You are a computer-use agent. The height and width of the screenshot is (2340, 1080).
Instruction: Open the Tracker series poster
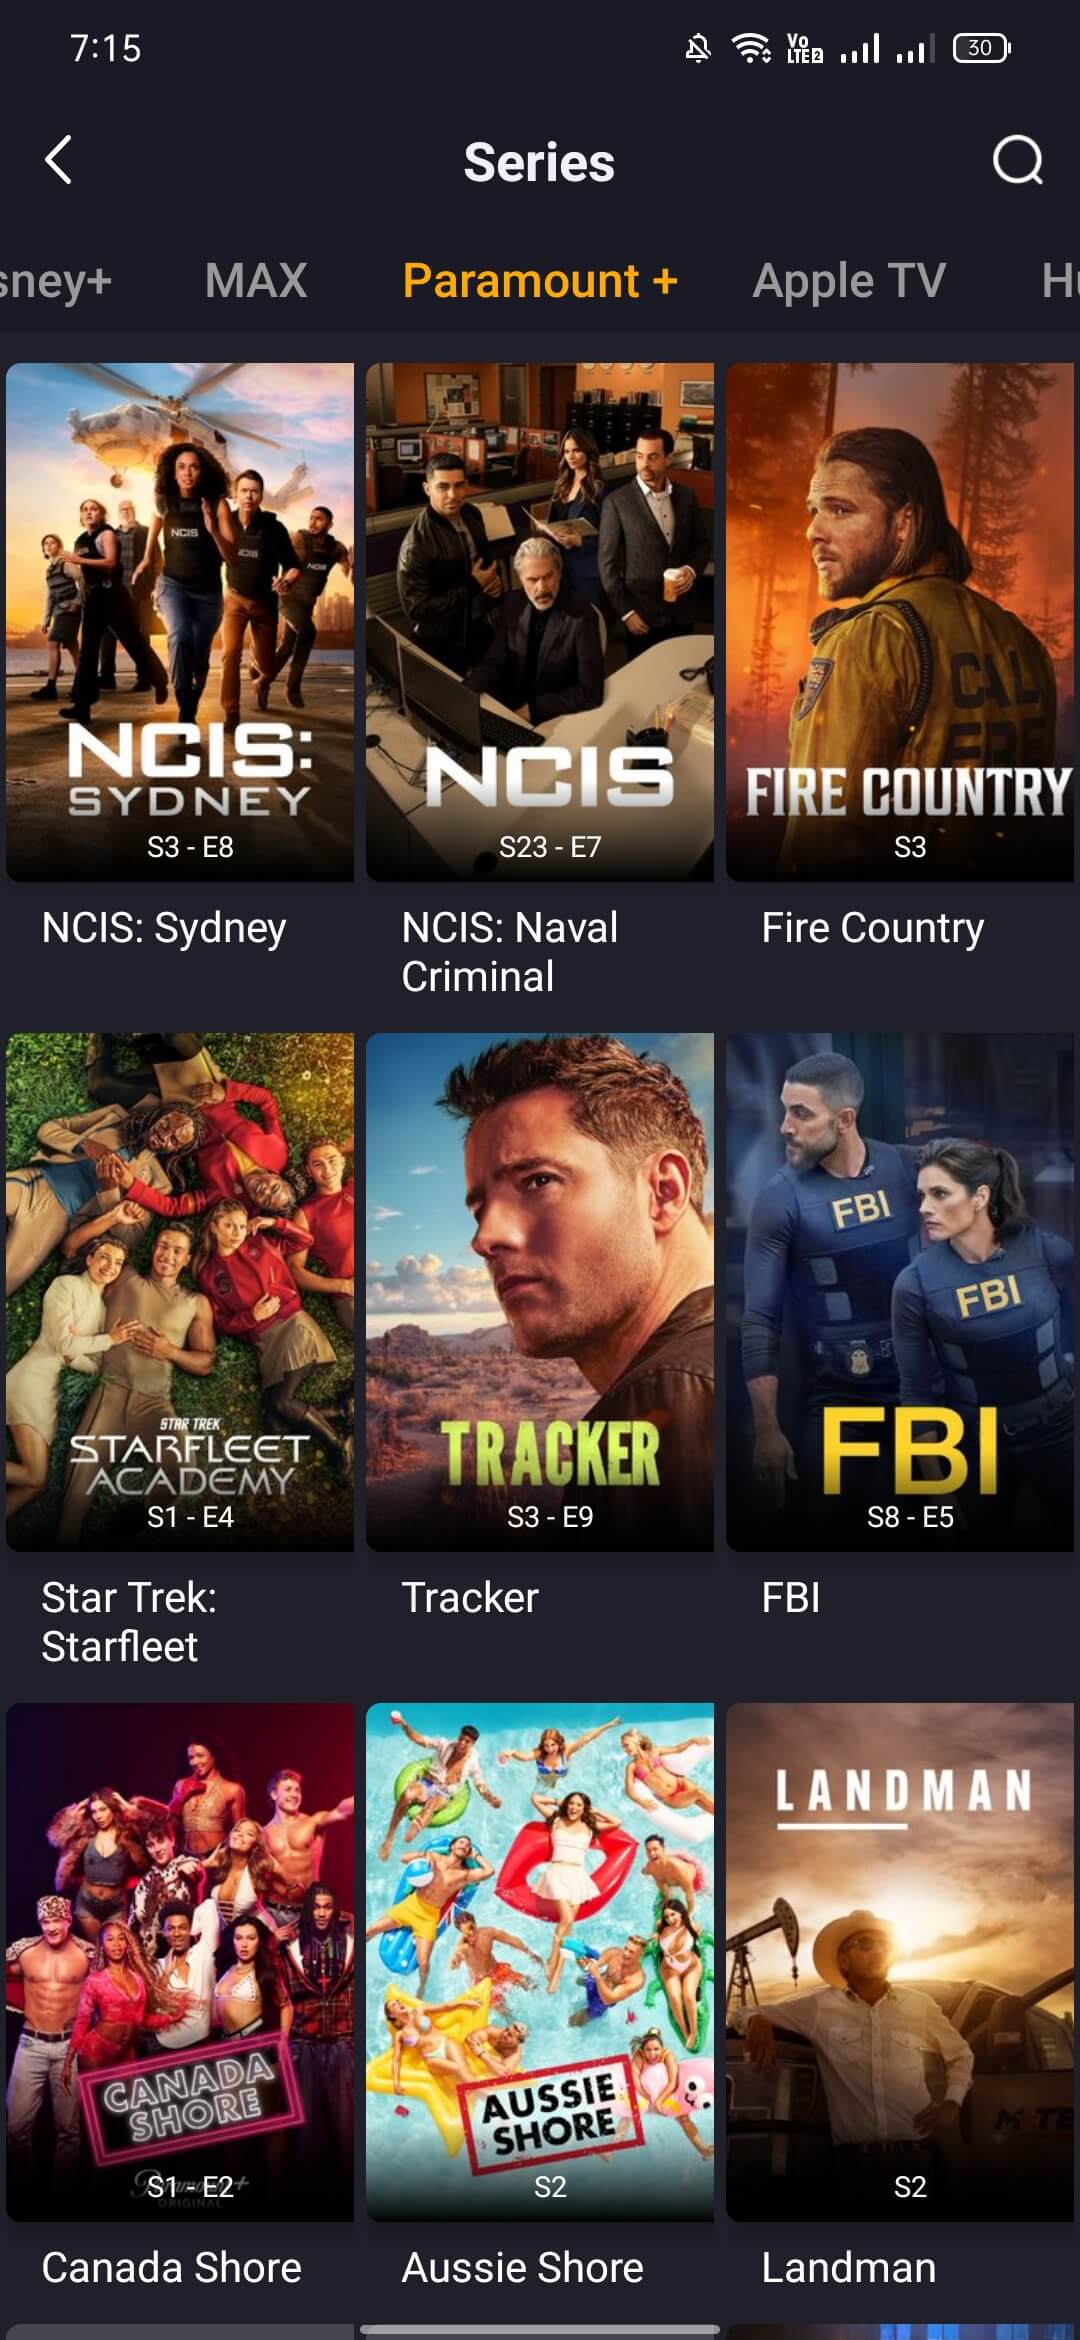pos(540,1292)
